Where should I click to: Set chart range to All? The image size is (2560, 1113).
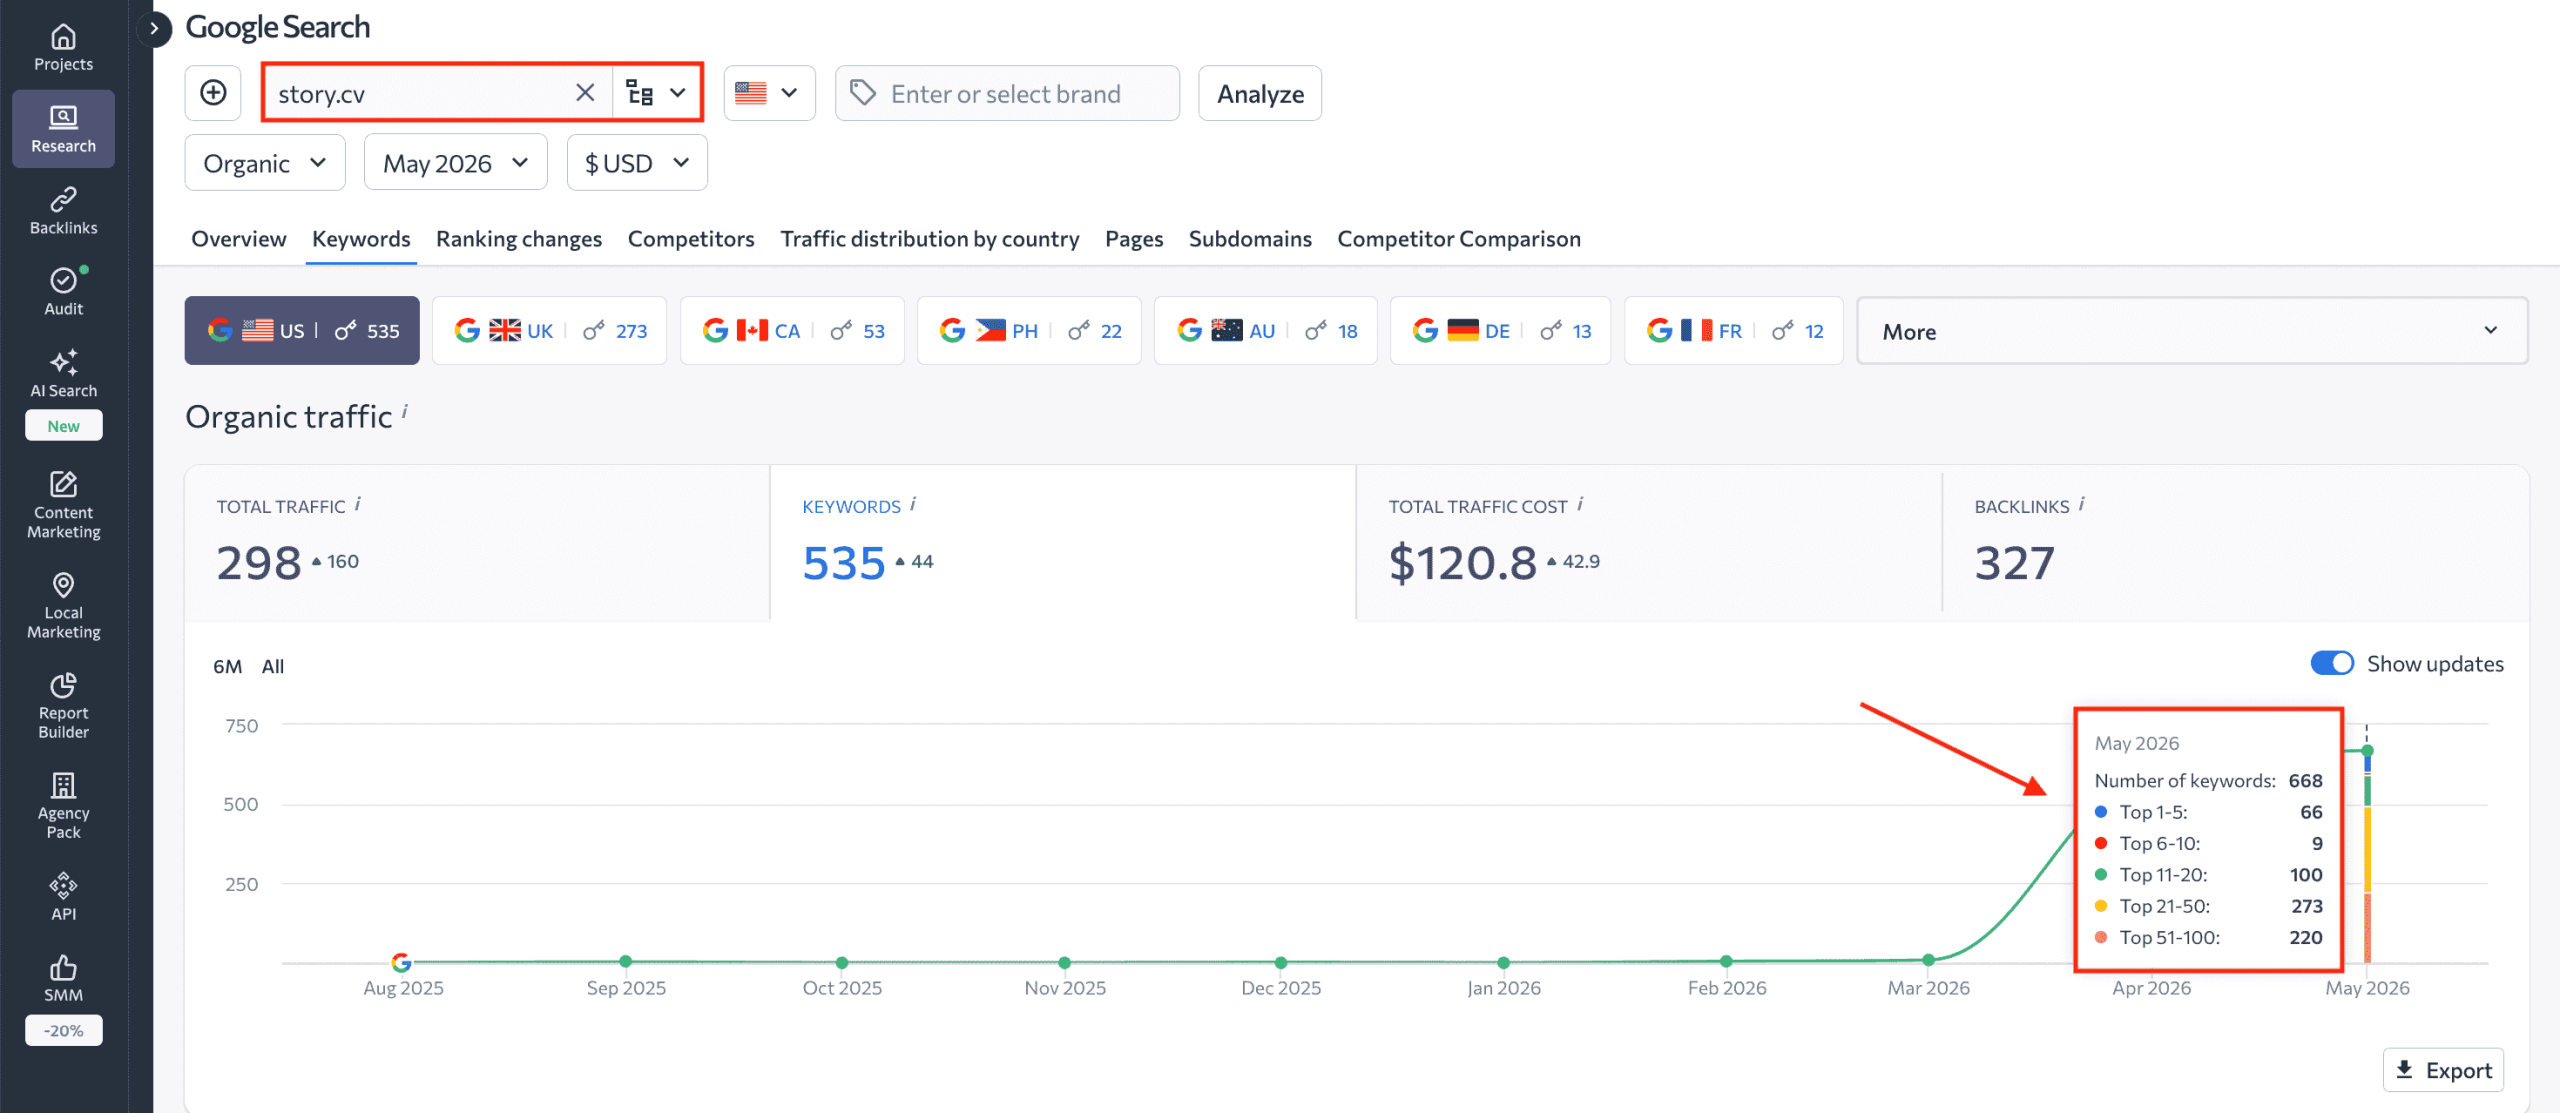click(x=273, y=666)
